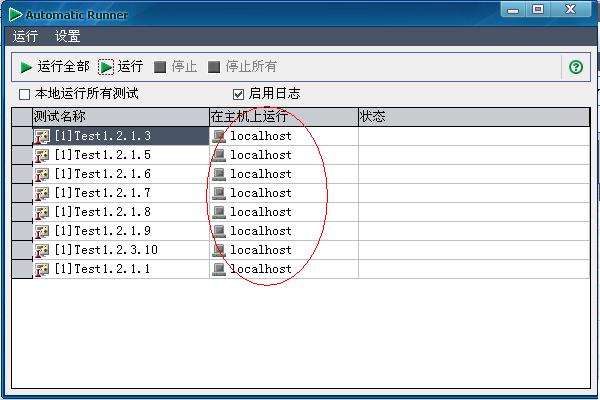Viewport: 600px width, 400px height.
Task: Click status cell of Test1.2.1.3 row
Action: [x=474, y=136]
